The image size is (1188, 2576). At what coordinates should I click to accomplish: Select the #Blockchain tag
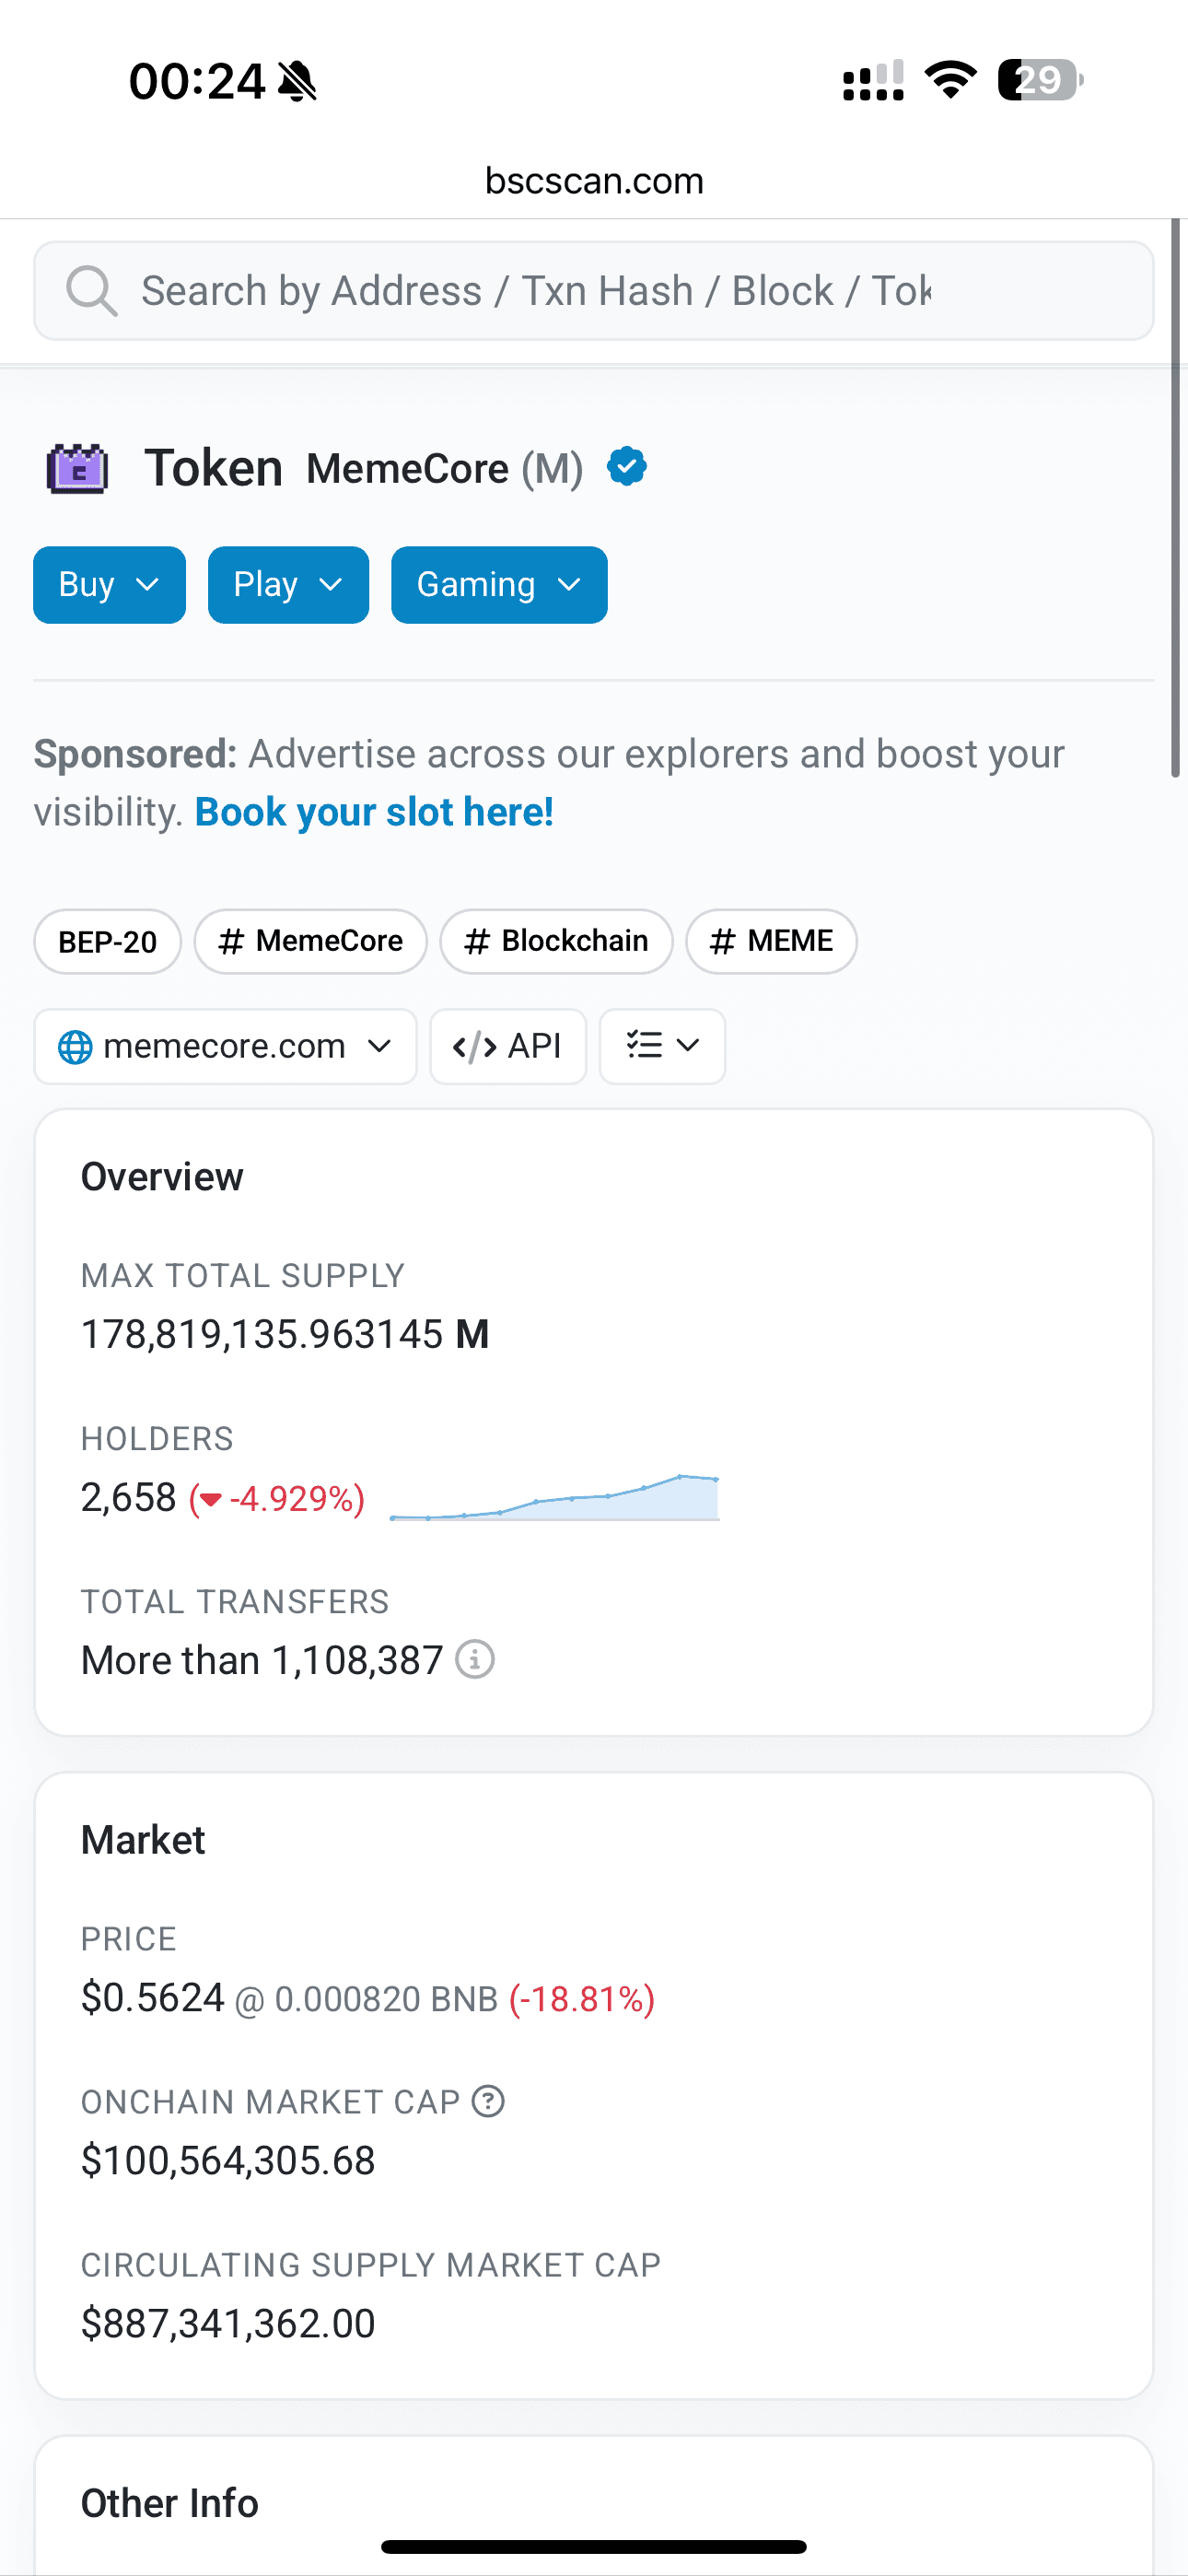[556, 941]
